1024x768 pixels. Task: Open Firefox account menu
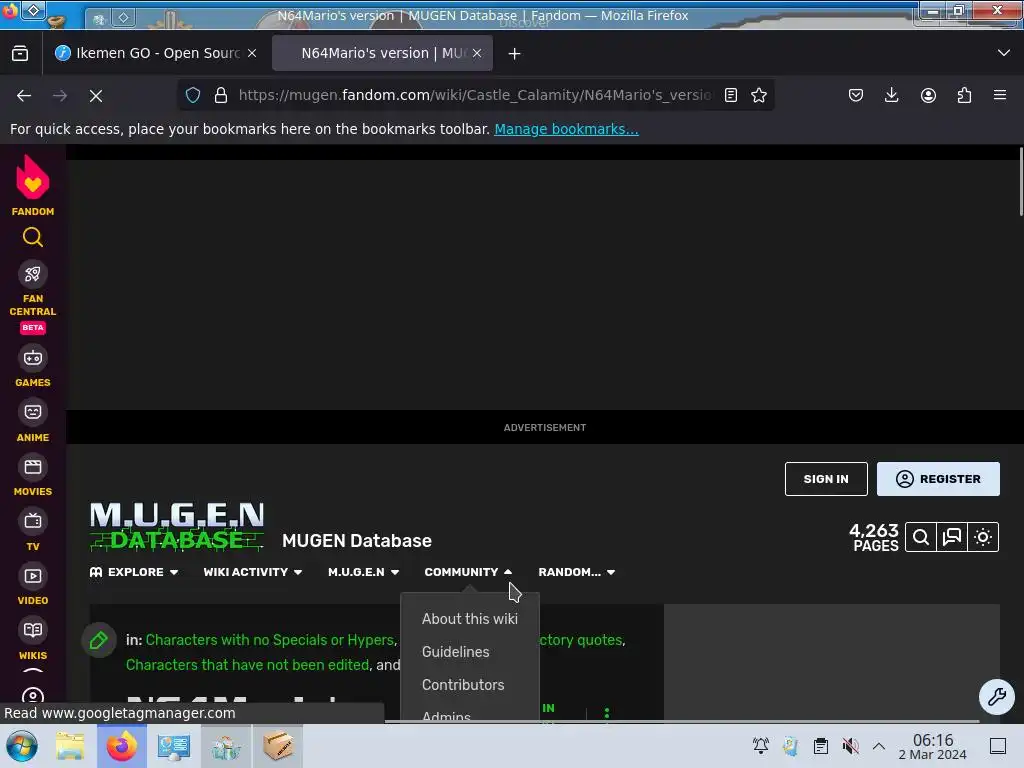[928, 95]
